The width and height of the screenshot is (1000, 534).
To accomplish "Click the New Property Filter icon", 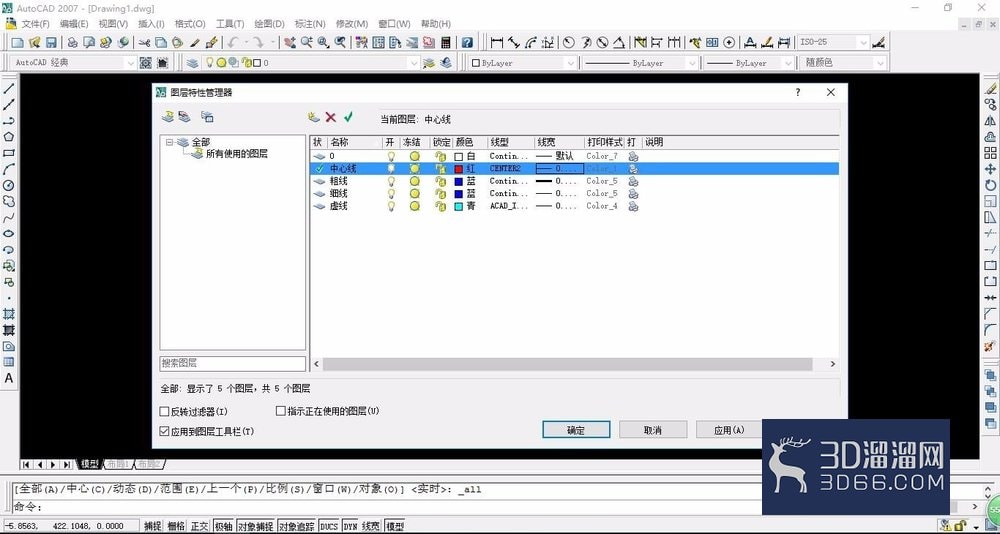I will [x=168, y=117].
